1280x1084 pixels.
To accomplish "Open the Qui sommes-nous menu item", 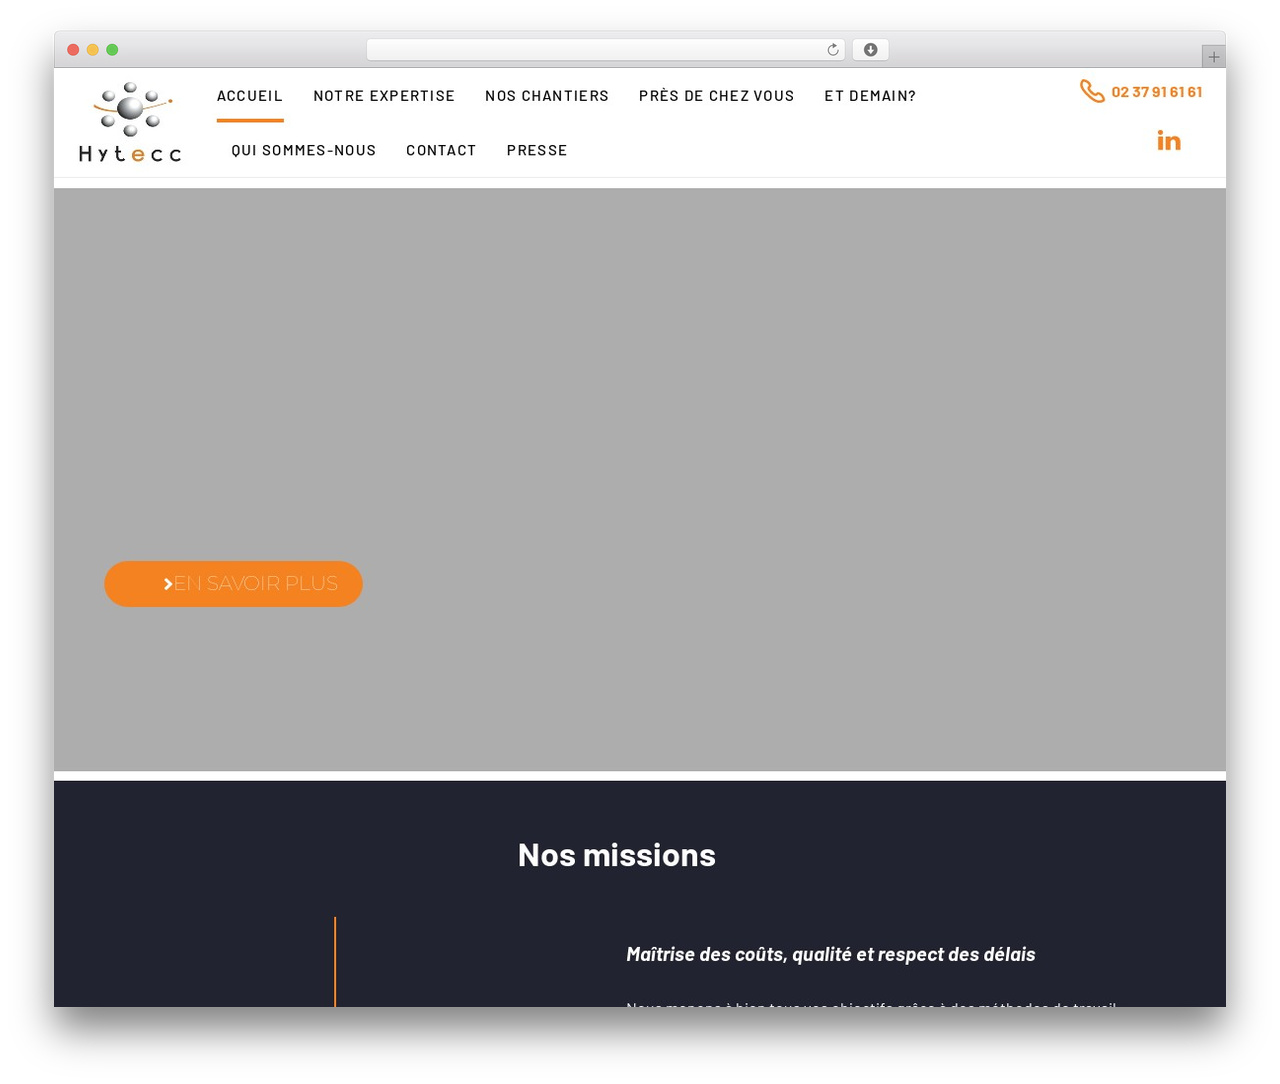I will (304, 150).
